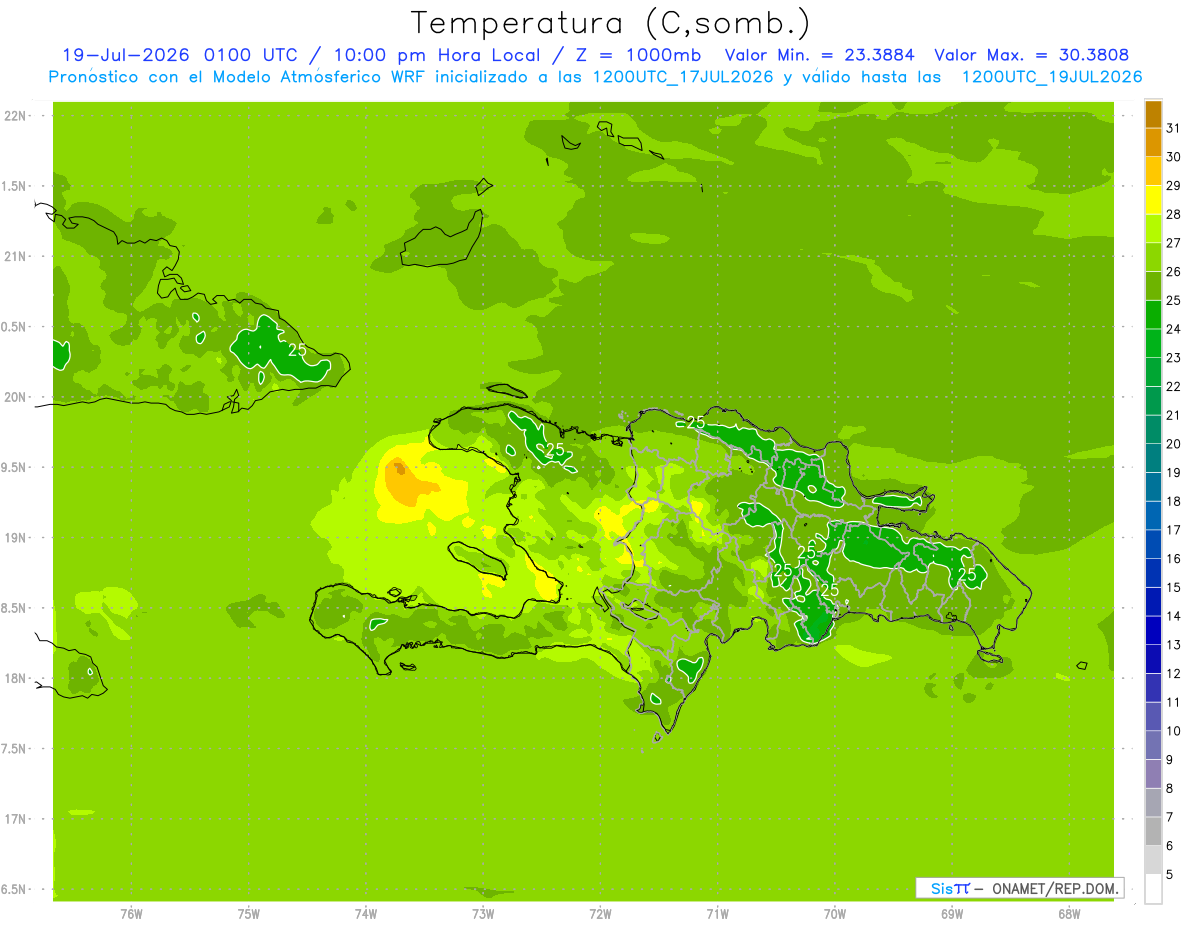This screenshot has height=927, width=1200.
Task: Click the "70W" longitude label
Action: coord(834,913)
